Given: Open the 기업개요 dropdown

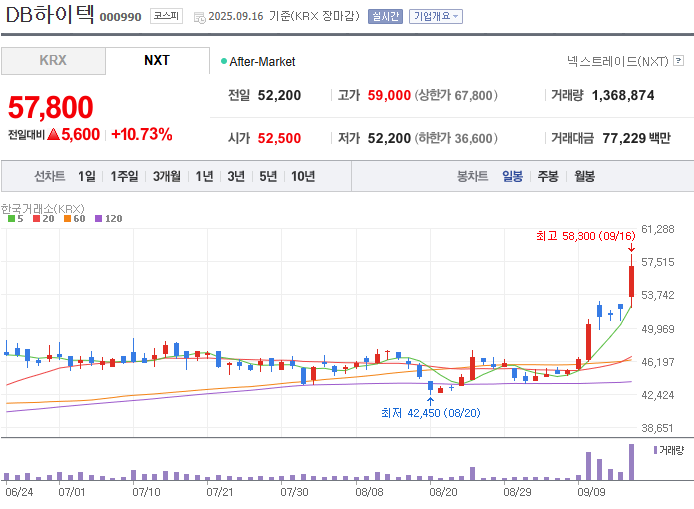Looking at the screenshot, I should [x=436, y=16].
